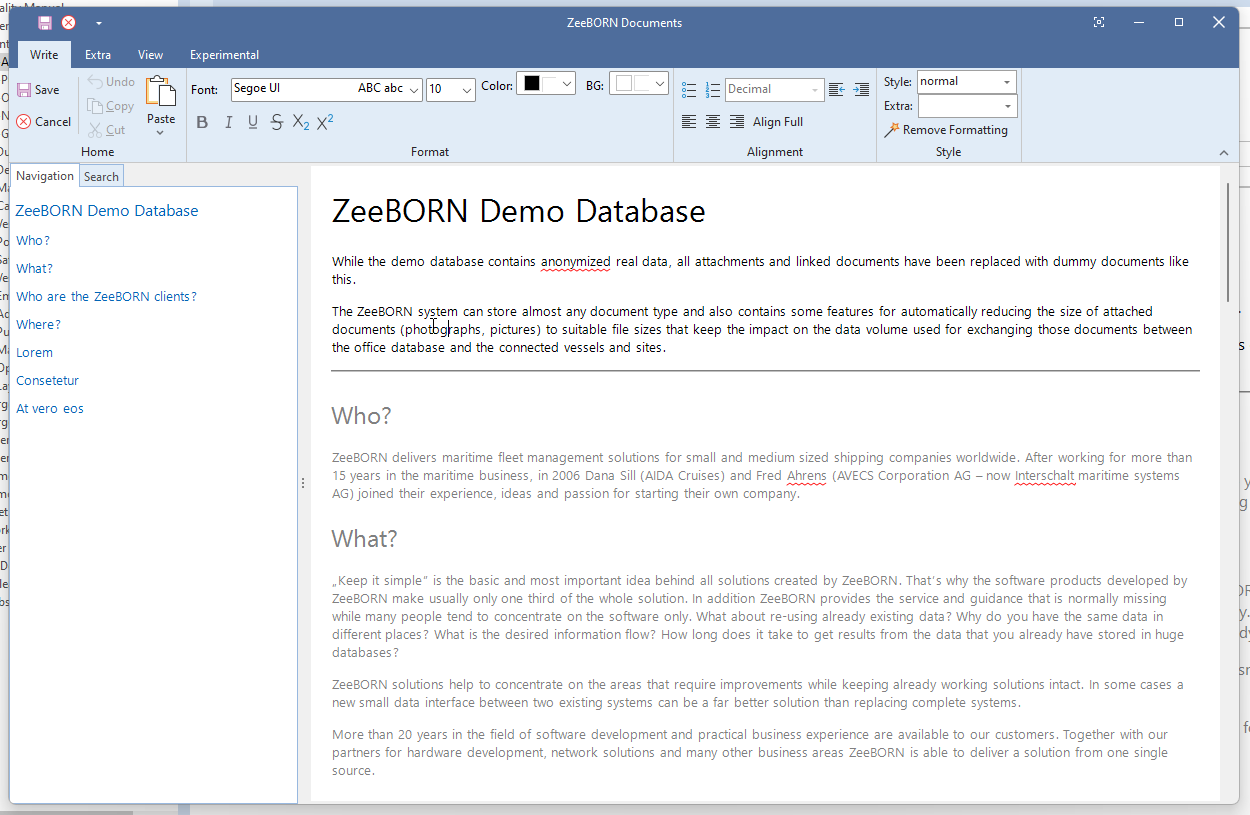Click the Paste clipboard icon

coord(160,92)
